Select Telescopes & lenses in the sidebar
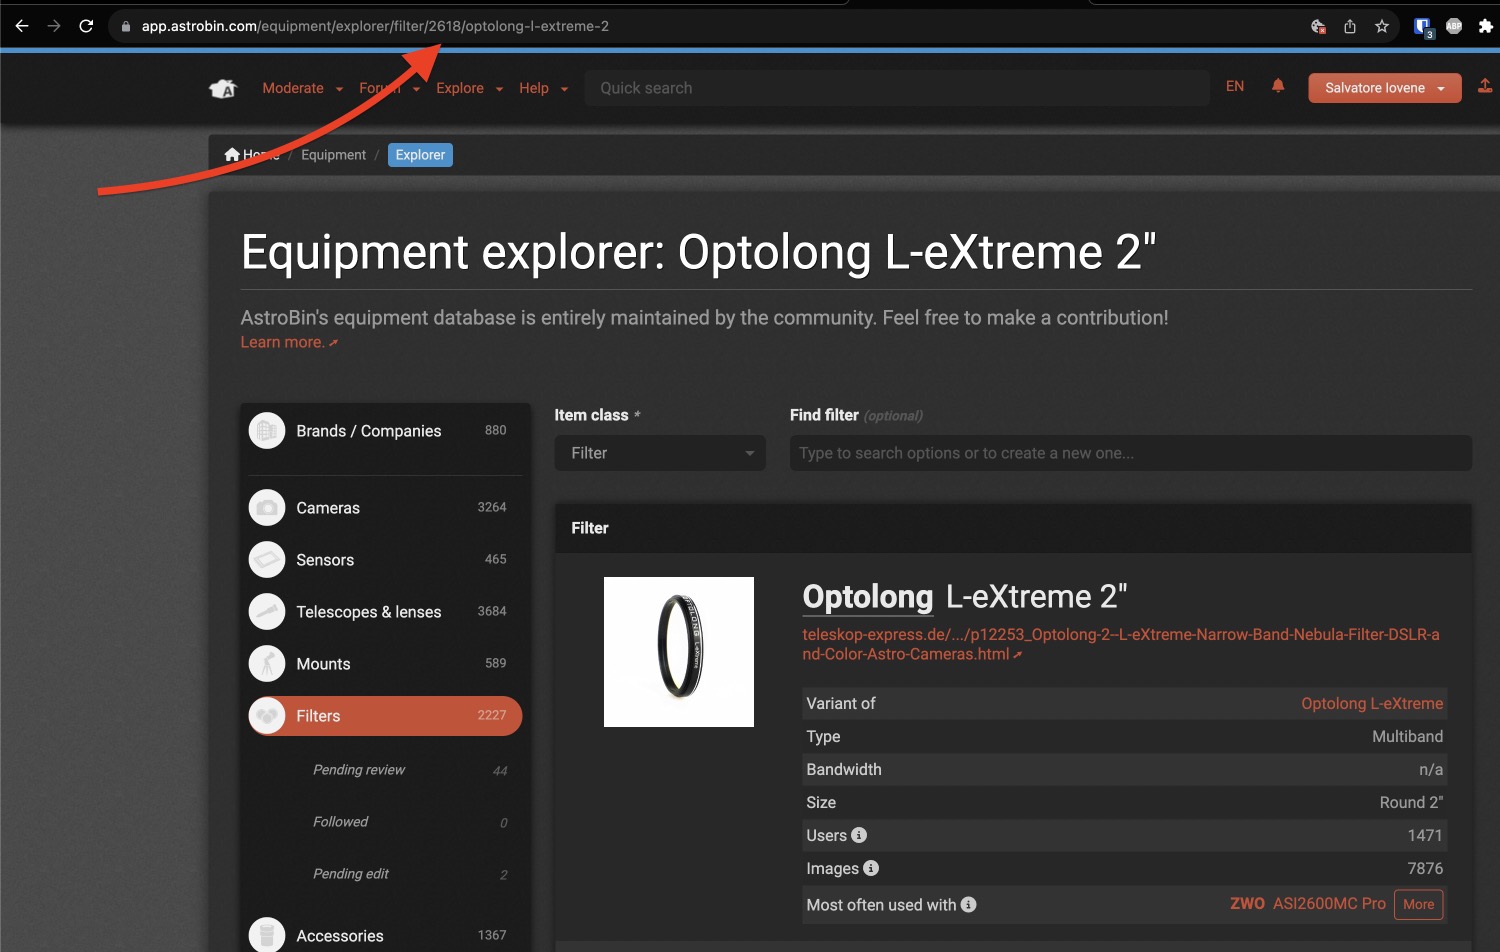 (385, 612)
